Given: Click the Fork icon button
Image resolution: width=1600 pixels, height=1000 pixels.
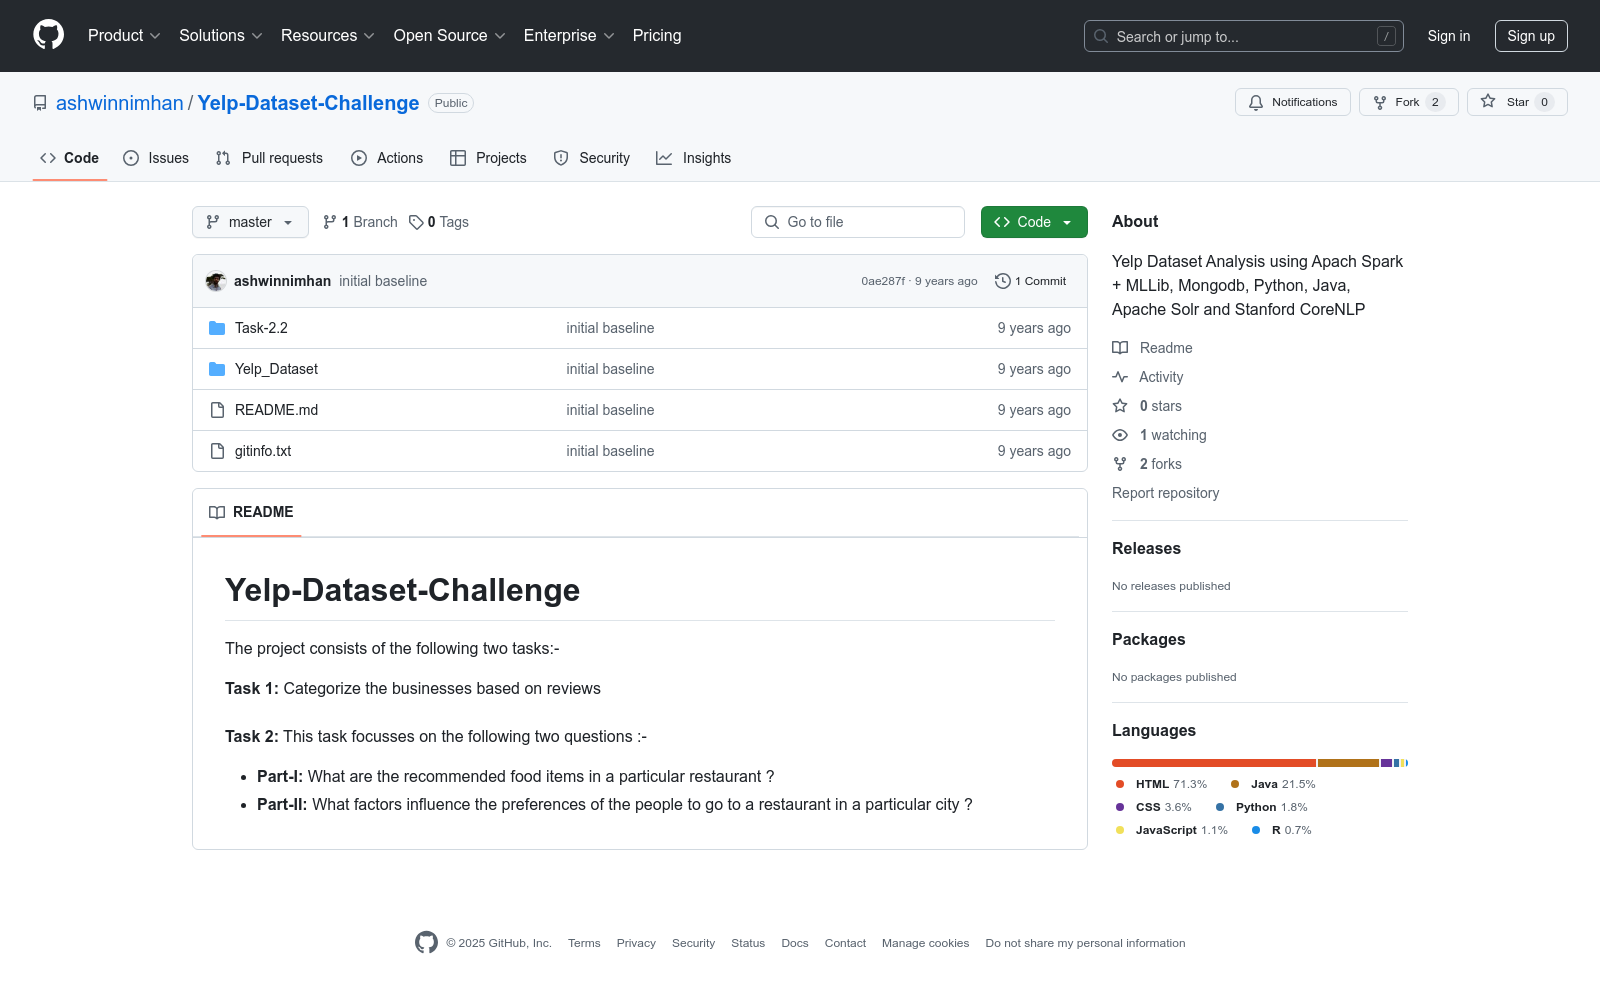Looking at the screenshot, I should [x=1380, y=102].
